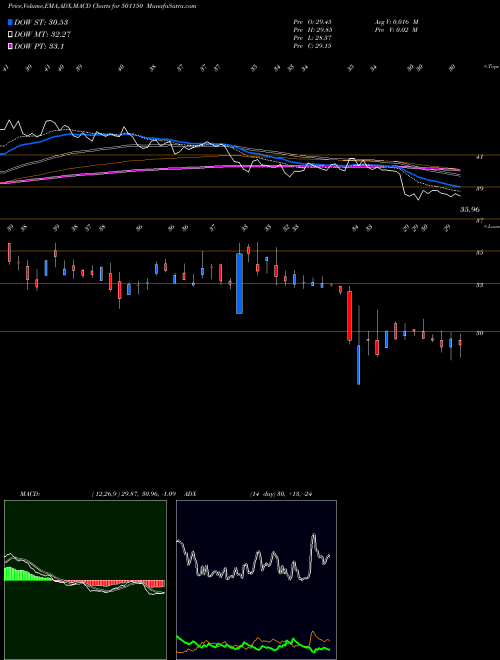Select the 'DOW ST: 30.53' legend label
500x660 pixels.
(x=41, y=22)
